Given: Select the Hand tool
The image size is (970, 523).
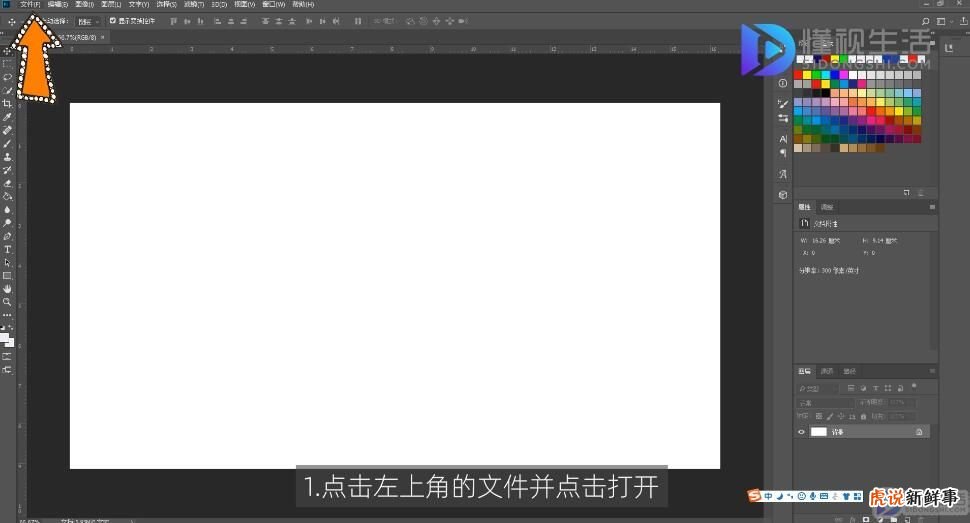Looking at the screenshot, I should coord(7,289).
